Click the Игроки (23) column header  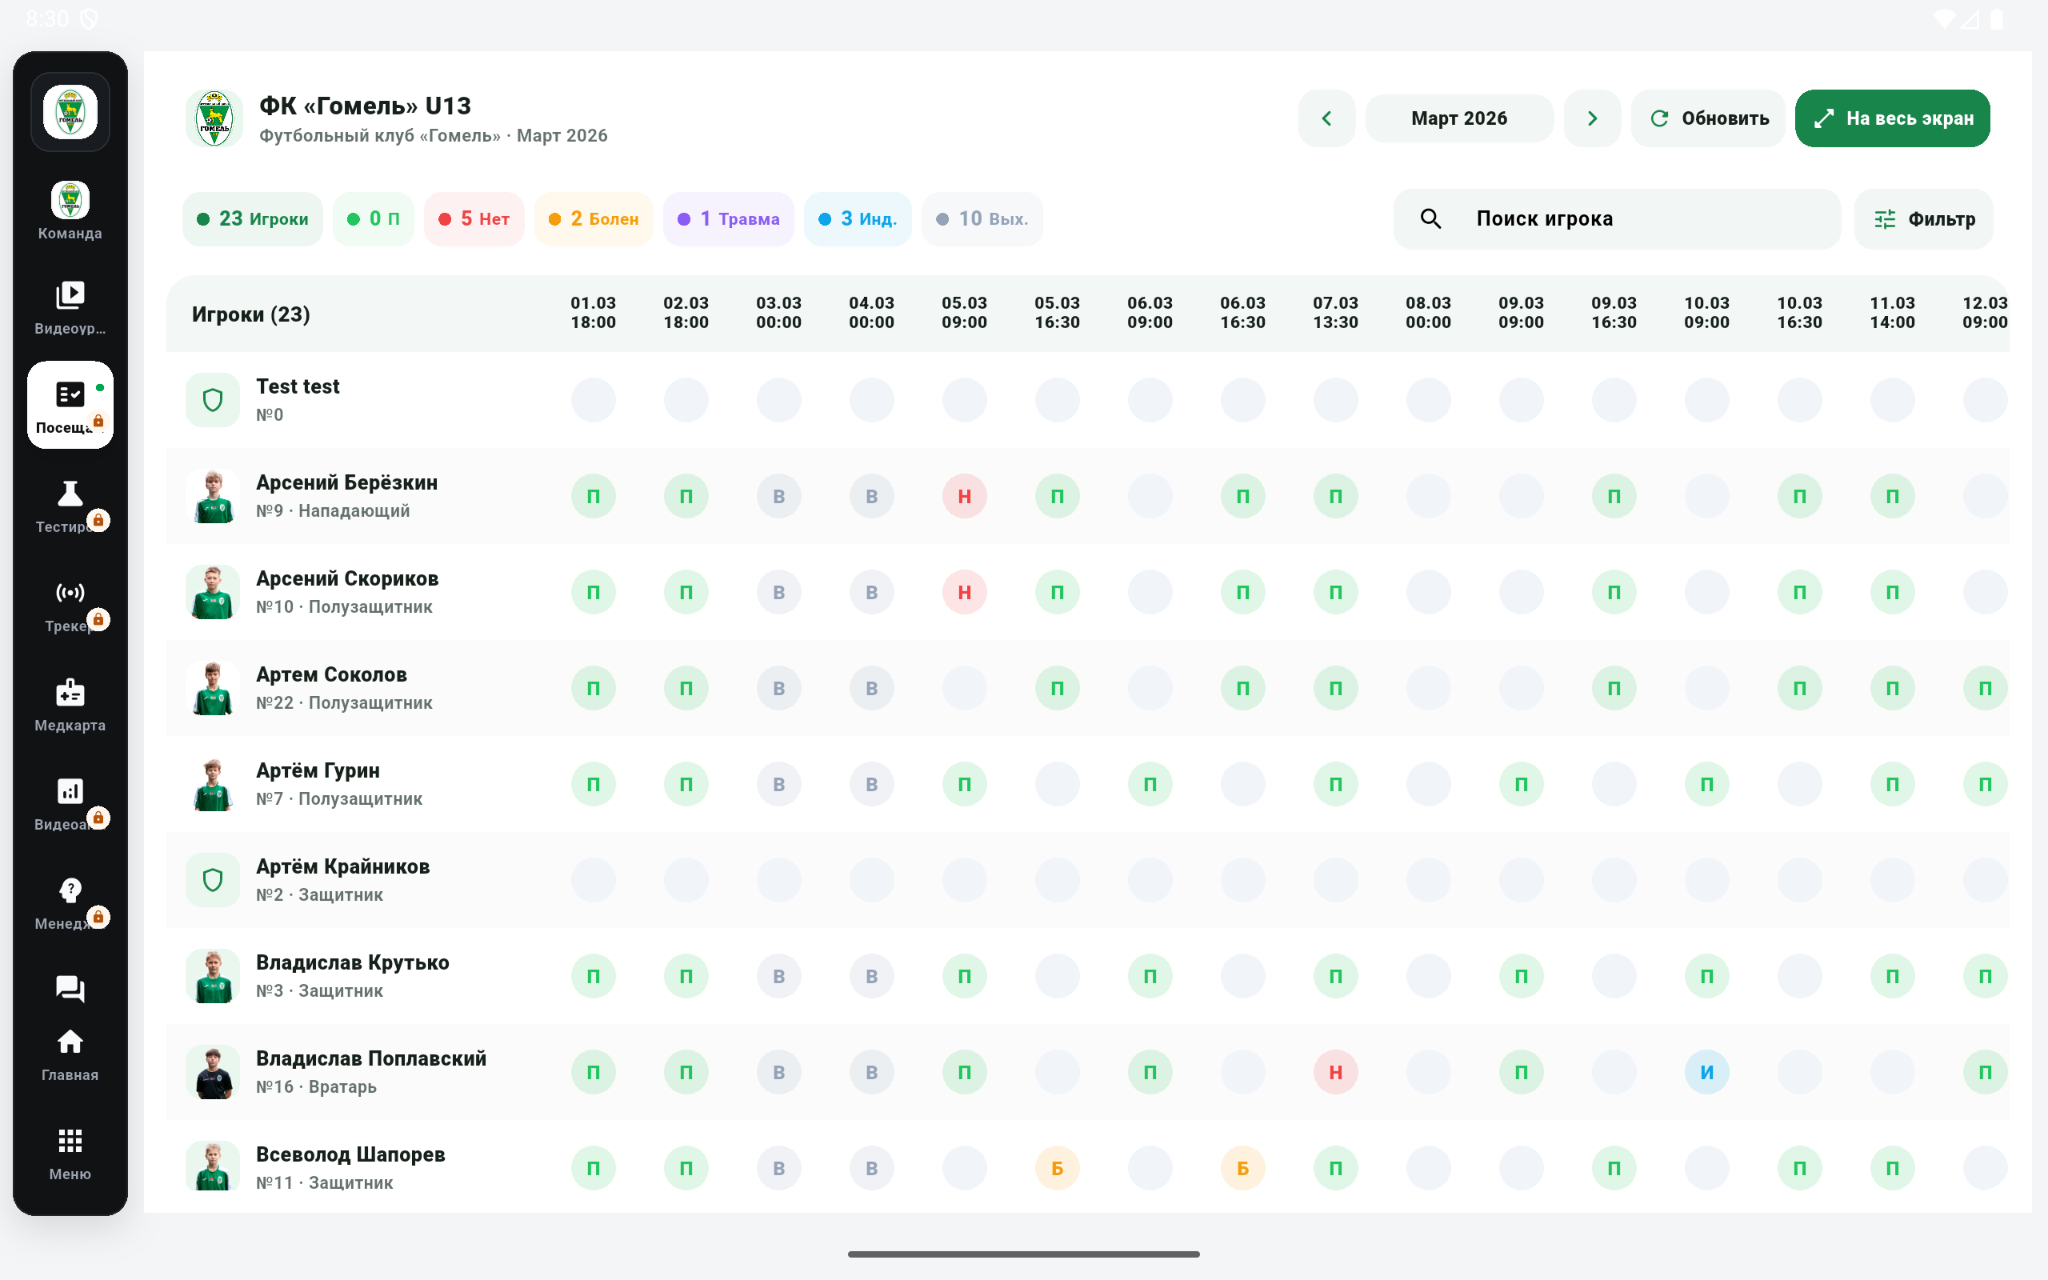click(x=251, y=314)
